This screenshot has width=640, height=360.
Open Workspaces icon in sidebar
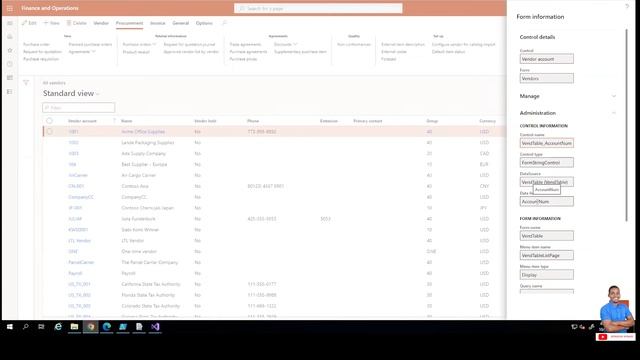[x=10, y=78]
